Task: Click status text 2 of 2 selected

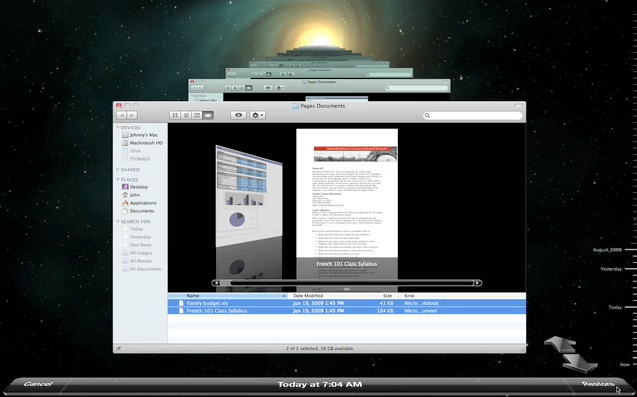Action: [x=319, y=348]
